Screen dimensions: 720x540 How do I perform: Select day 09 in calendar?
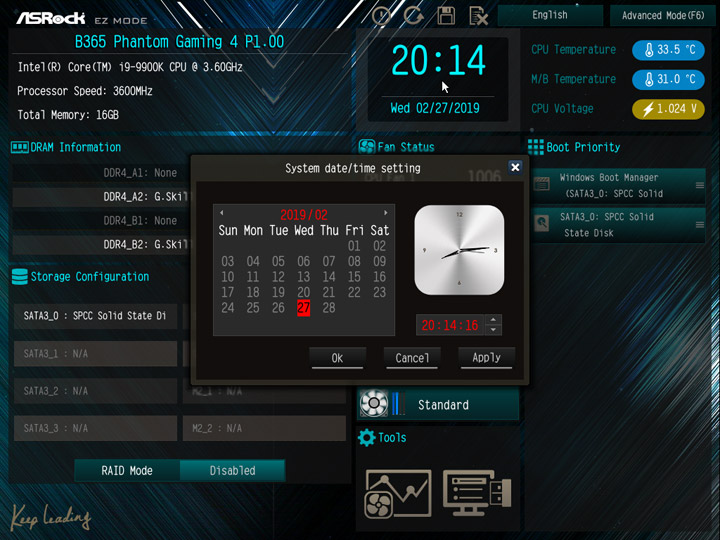[379, 261]
